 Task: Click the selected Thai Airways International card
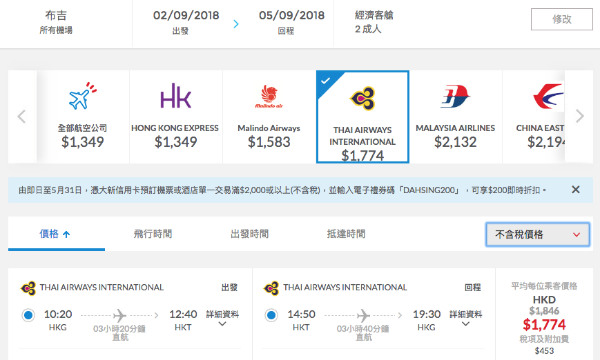pos(362,117)
